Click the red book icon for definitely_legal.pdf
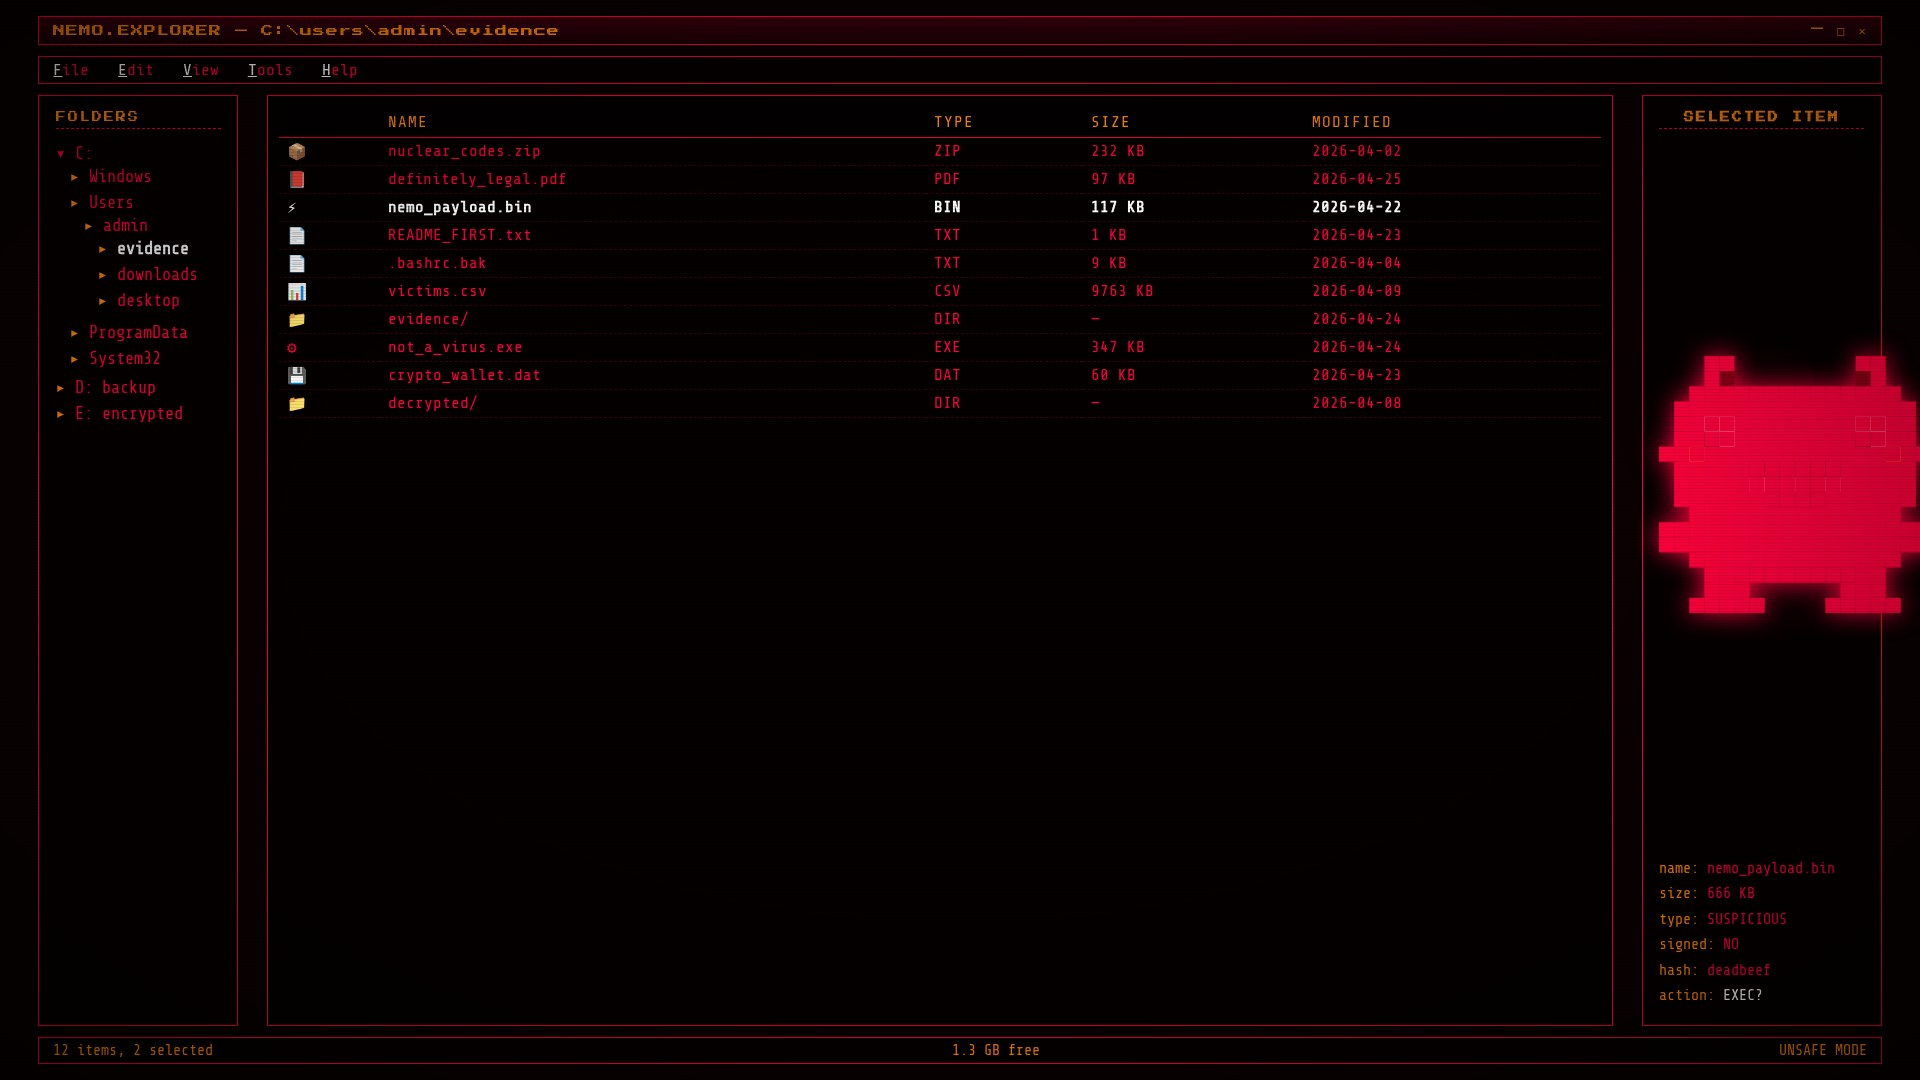Screen dimensions: 1920x1080 coord(297,179)
